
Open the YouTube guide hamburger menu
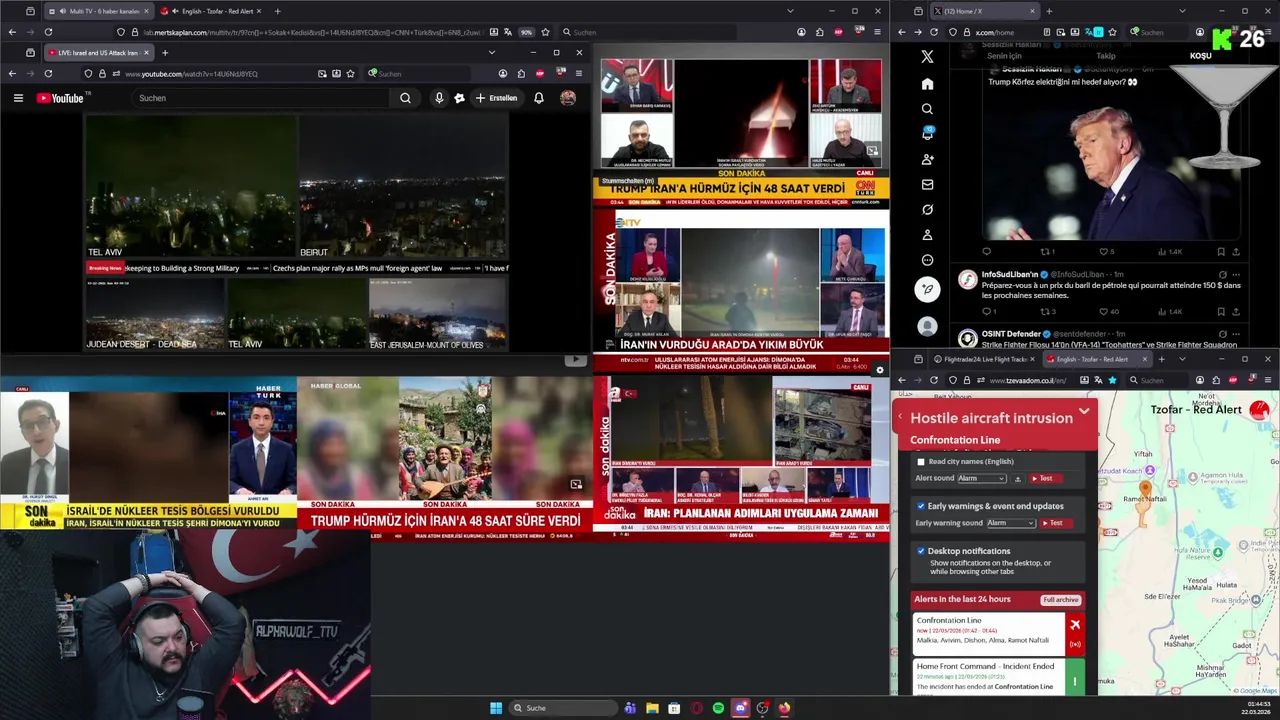click(x=18, y=98)
